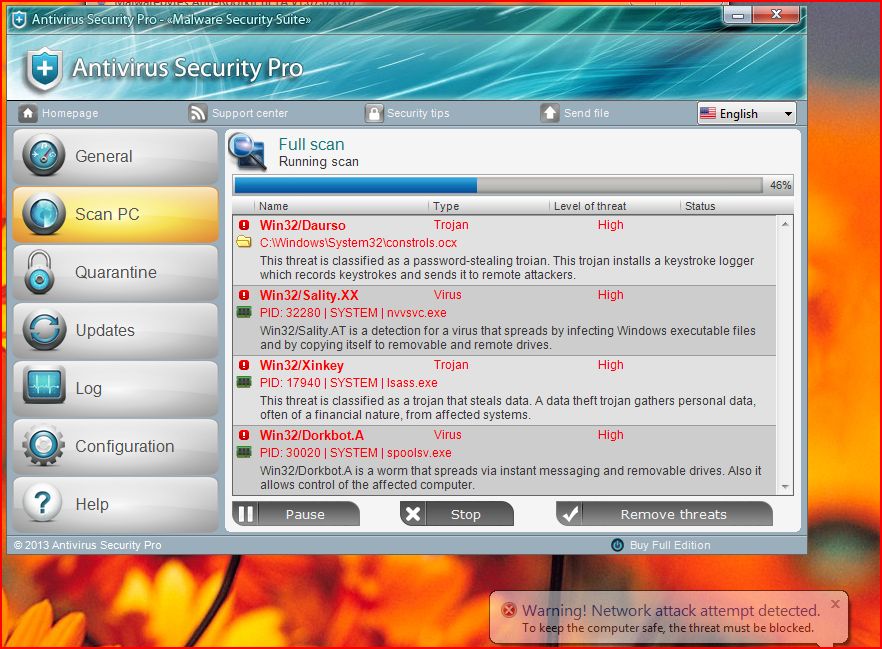Click the Level of threat column header
This screenshot has width=882, height=649.
coord(590,206)
